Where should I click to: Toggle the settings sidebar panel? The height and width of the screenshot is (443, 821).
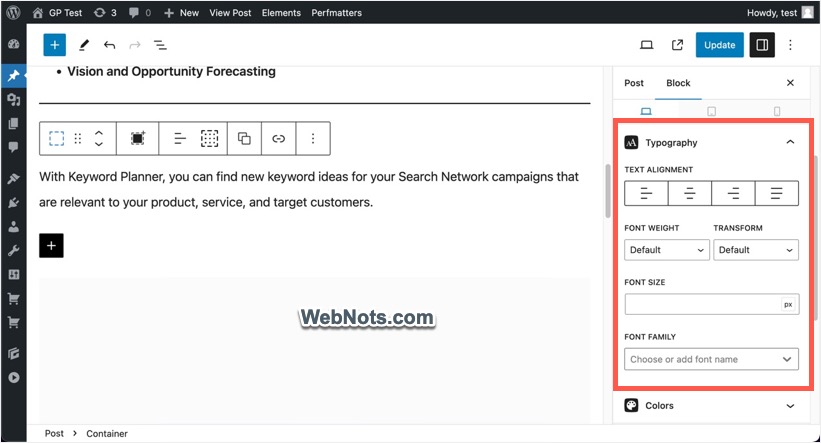pyautogui.click(x=761, y=45)
